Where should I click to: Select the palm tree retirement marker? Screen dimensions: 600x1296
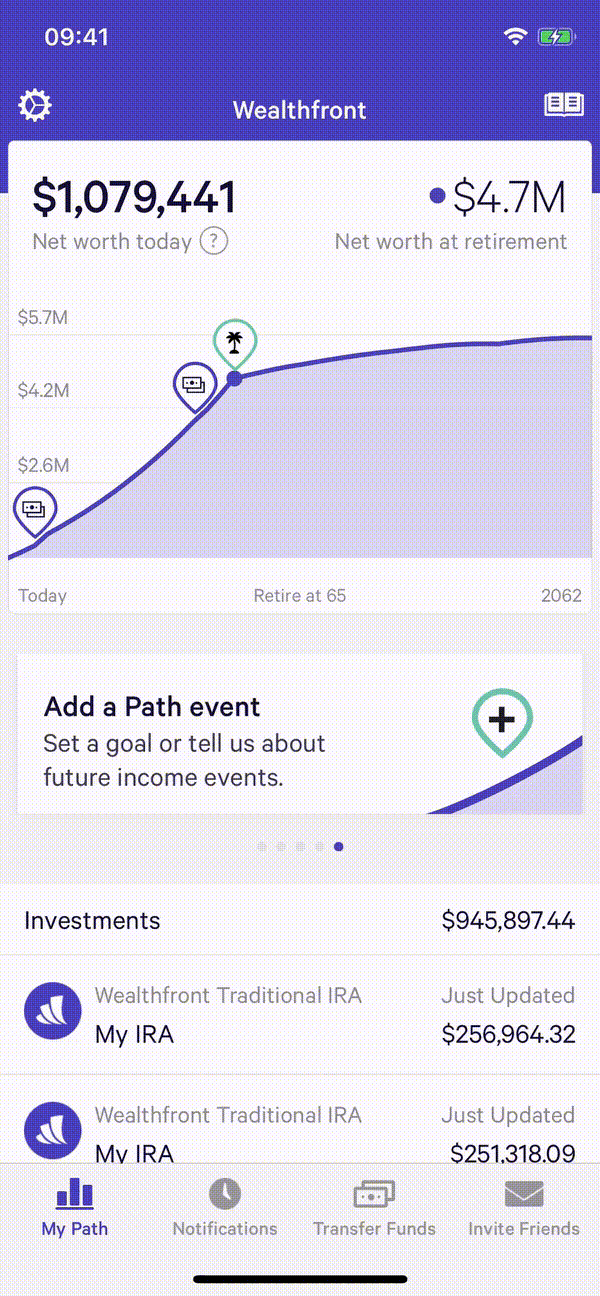click(234, 343)
